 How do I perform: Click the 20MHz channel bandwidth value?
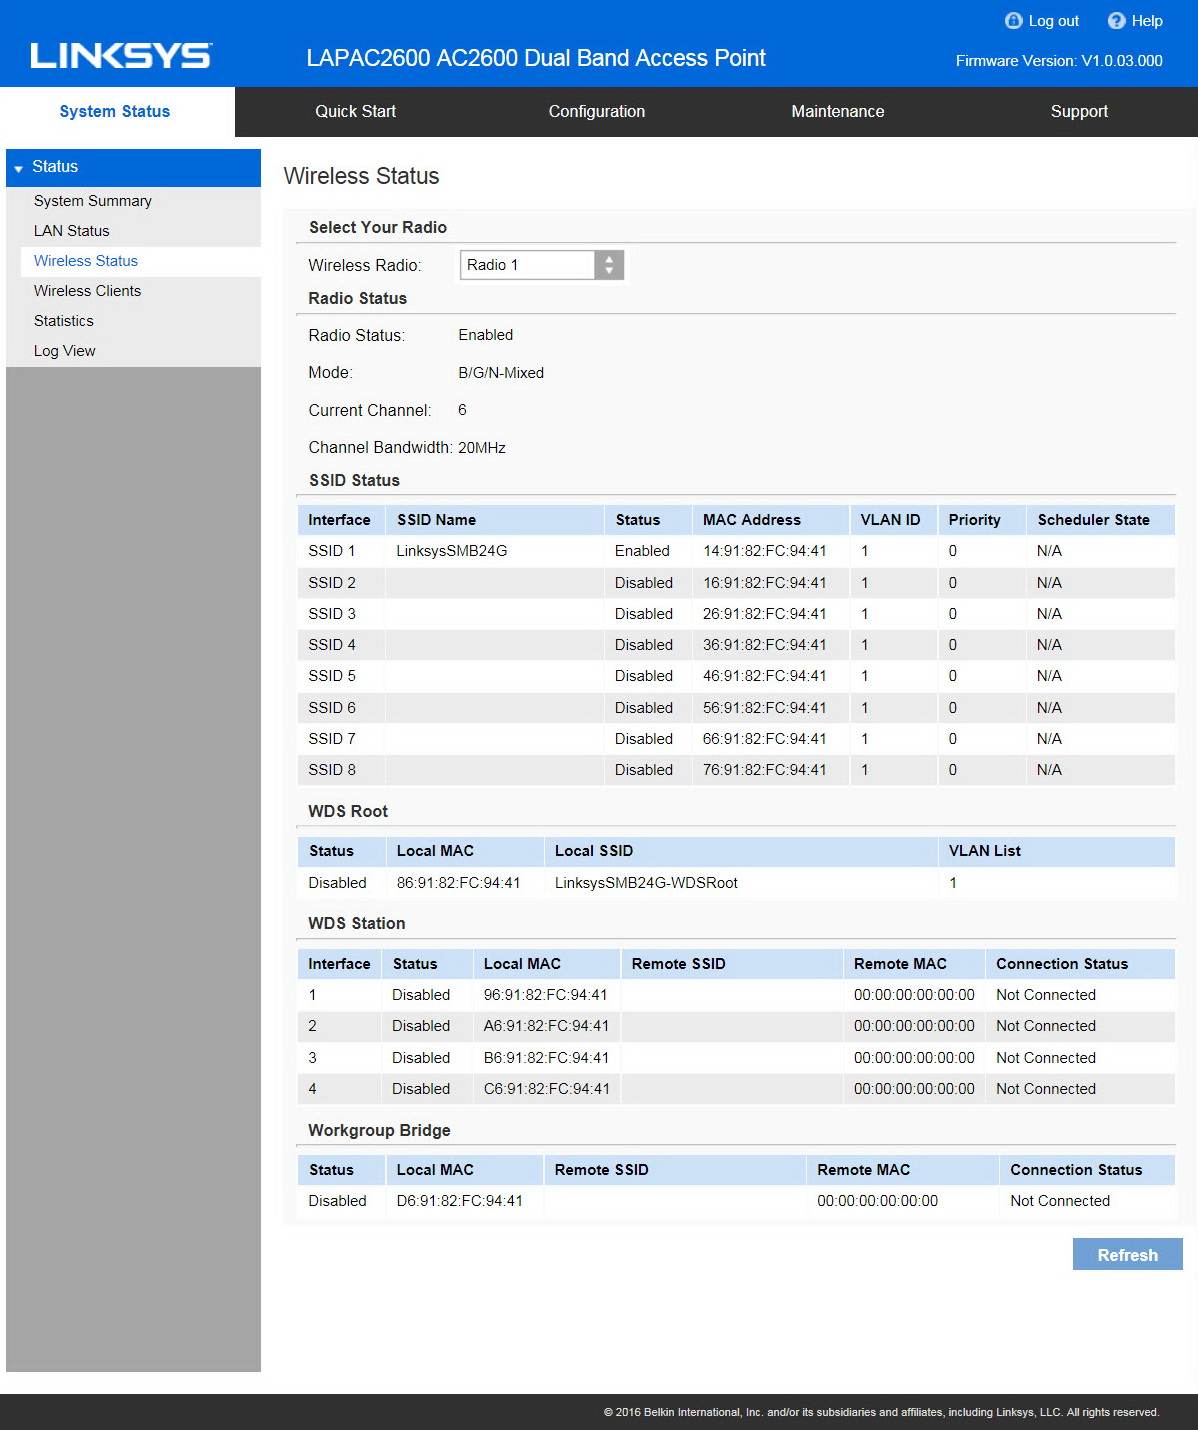tap(482, 448)
